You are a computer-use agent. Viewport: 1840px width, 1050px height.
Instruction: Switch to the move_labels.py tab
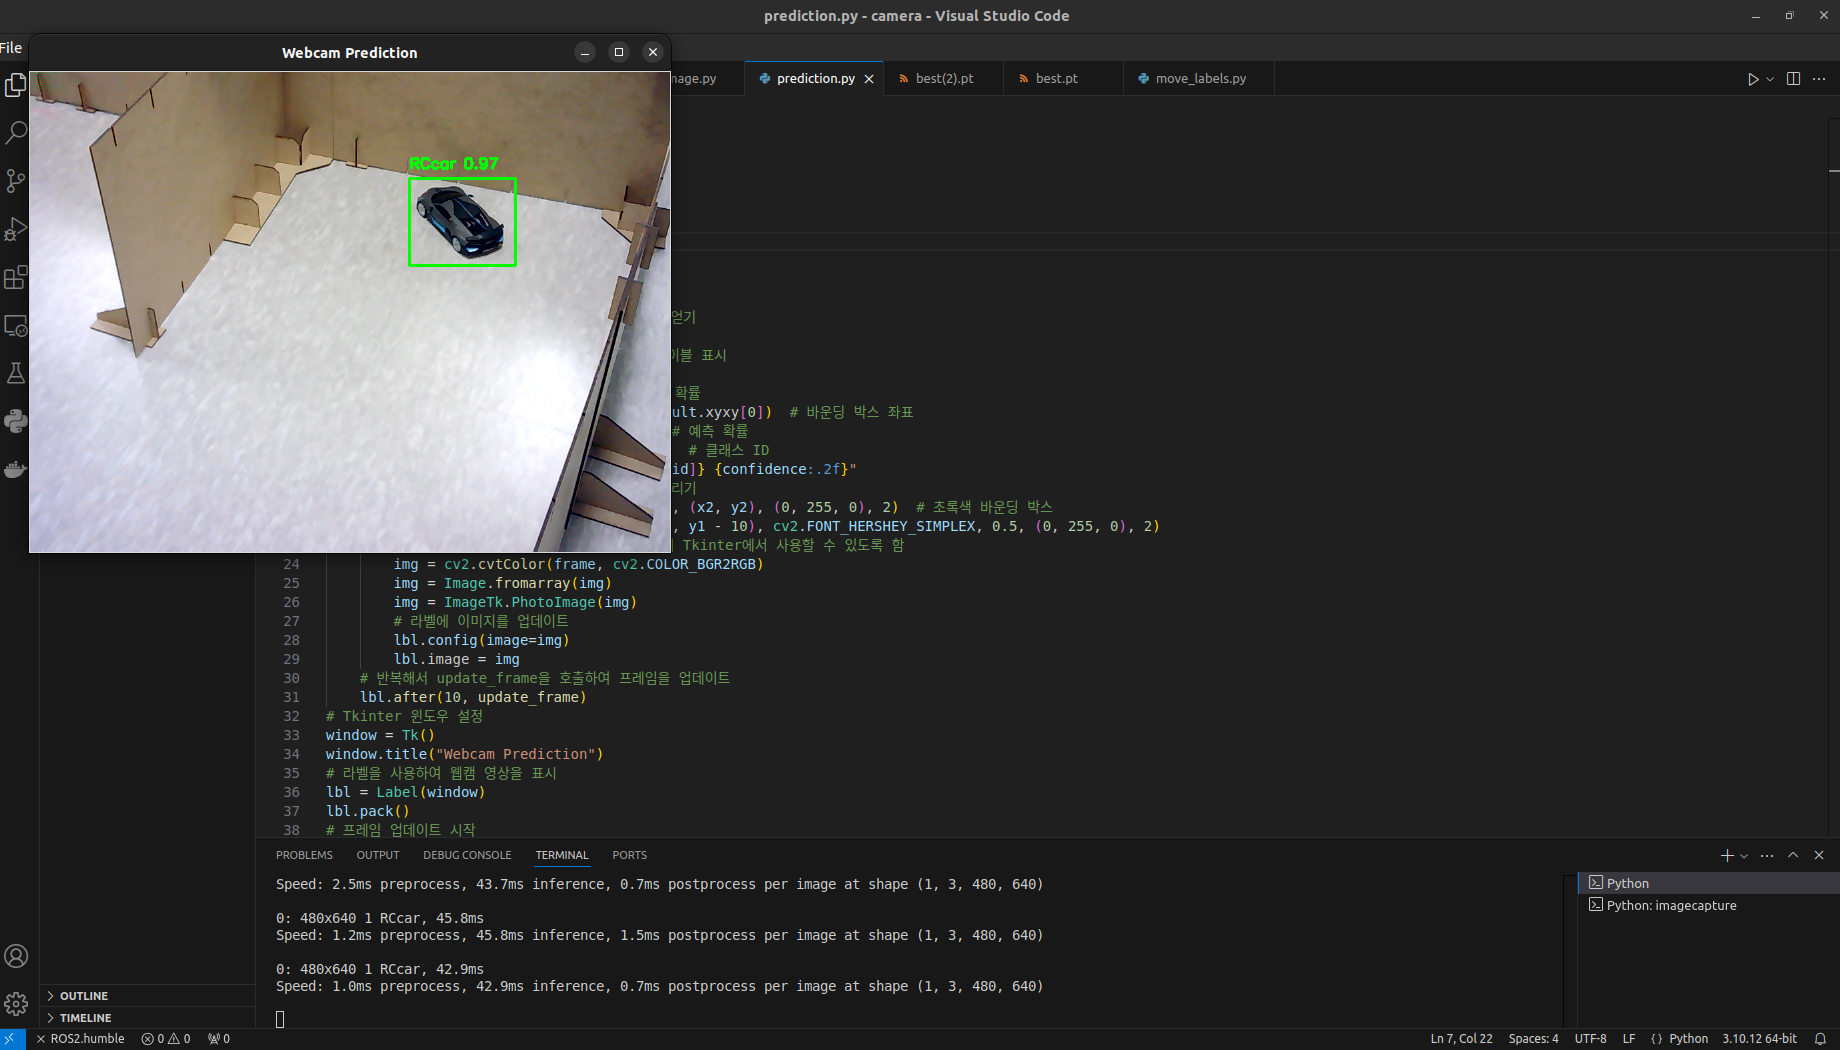pyautogui.click(x=1200, y=78)
